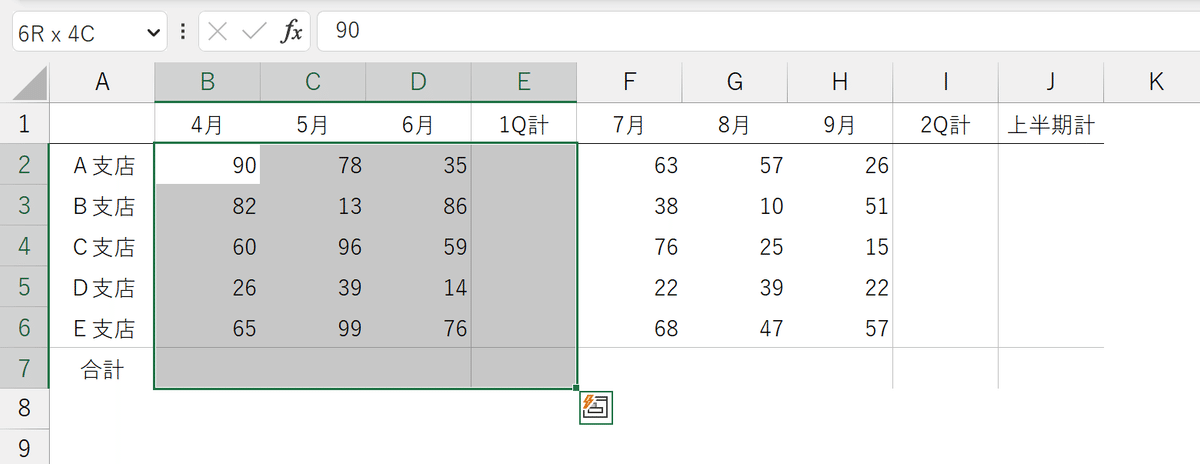
Task: Click the 合計 label cell
Action: pos(102,370)
